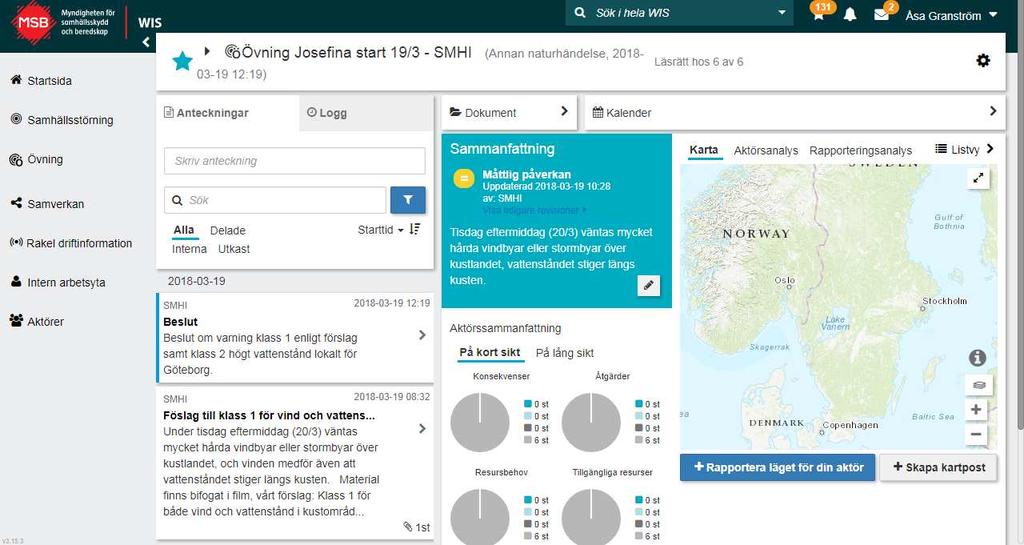
Task: Click the Åtgärder pie chart
Action: click(591, 422)
